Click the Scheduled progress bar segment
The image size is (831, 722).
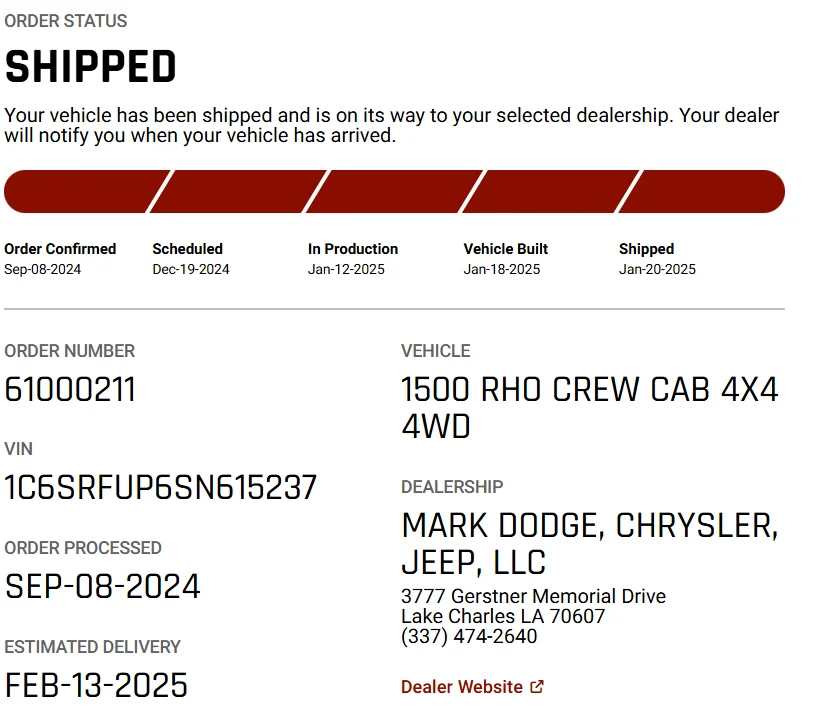238,191
